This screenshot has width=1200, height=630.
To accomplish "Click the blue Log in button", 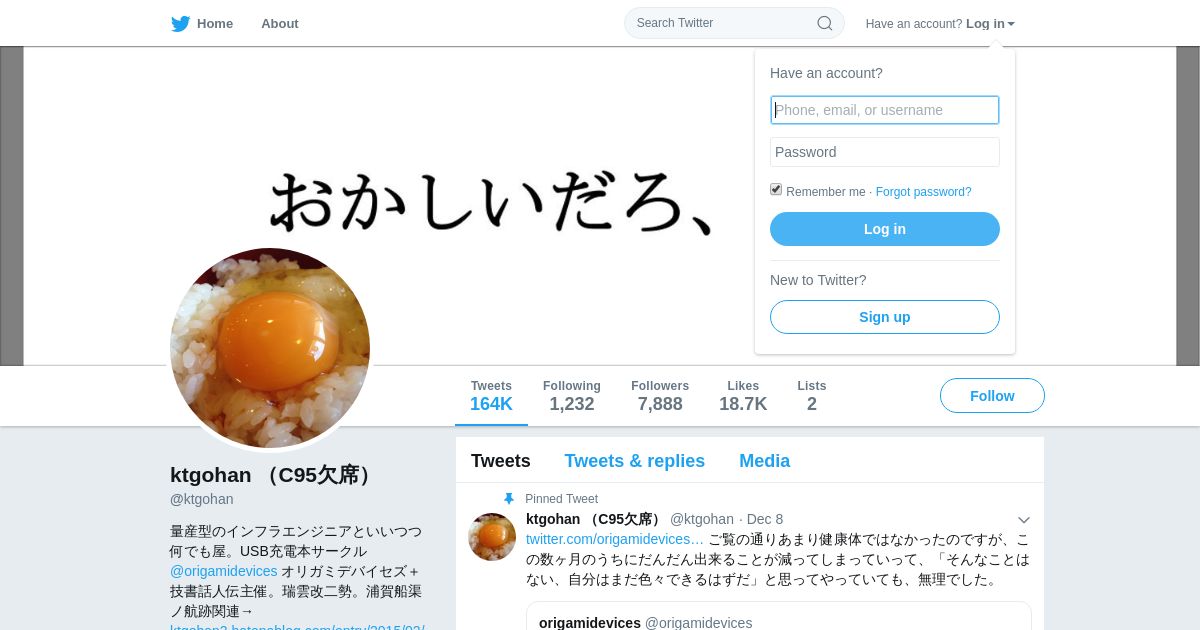I will coord(885,229).
